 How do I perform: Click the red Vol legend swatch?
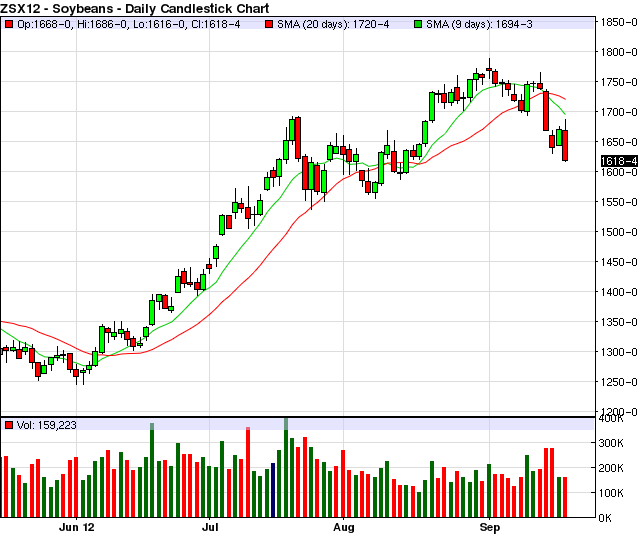tap(9, 425)
